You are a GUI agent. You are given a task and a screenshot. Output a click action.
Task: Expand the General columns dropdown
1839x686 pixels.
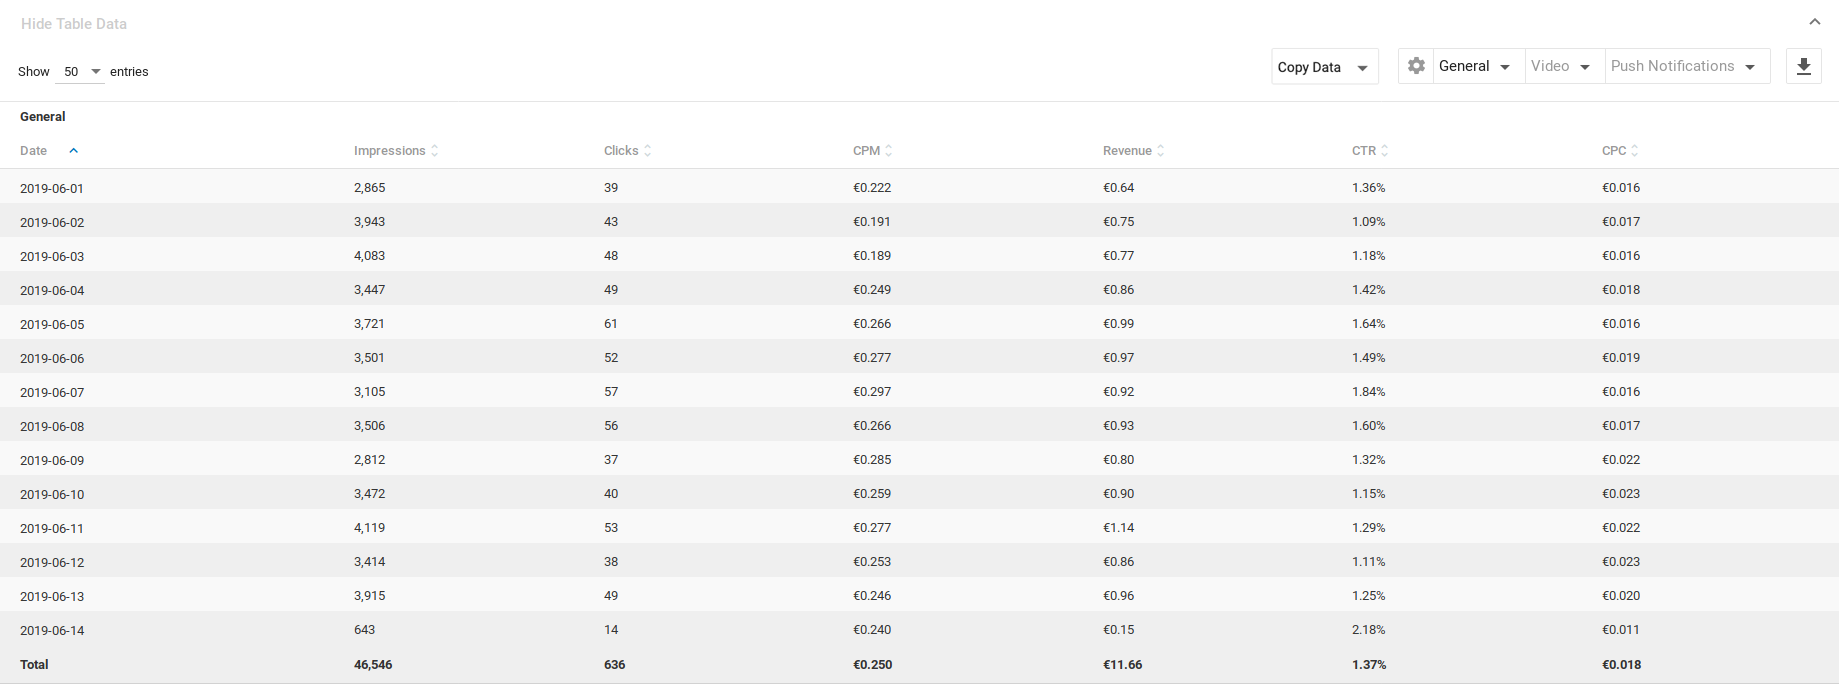[1475, 66]
